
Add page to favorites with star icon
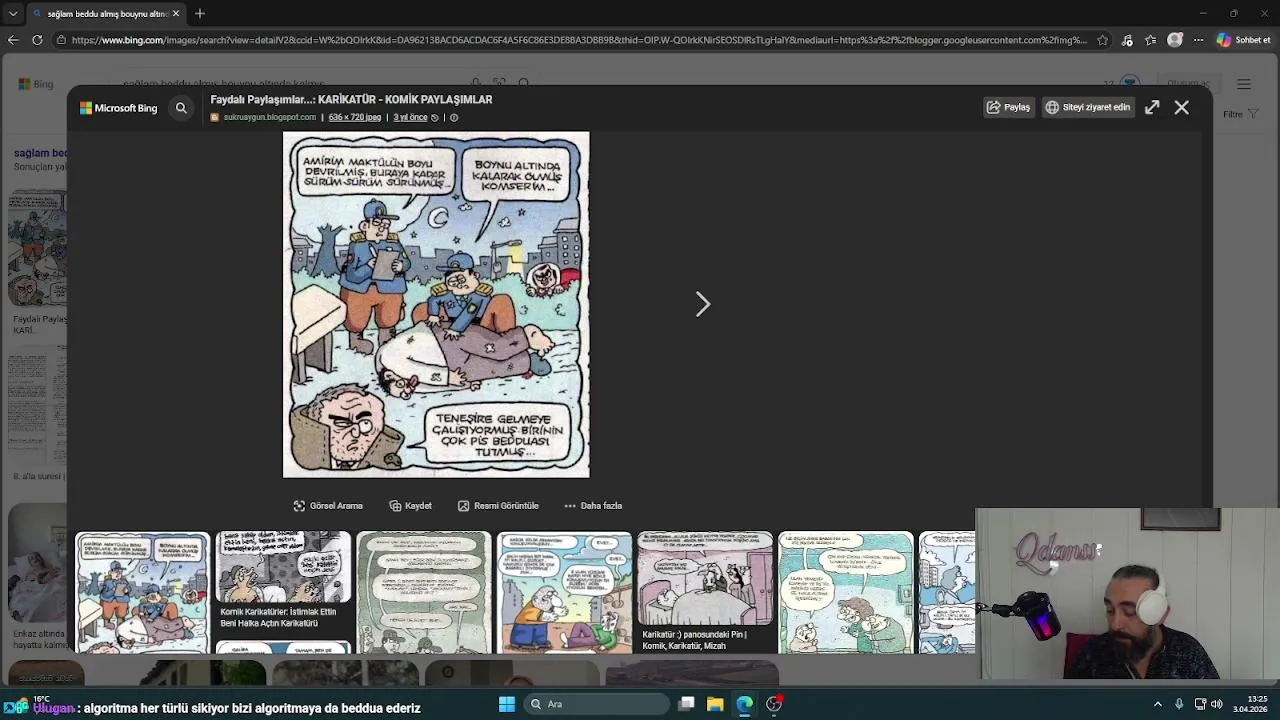pyautogui.click(x=1102, y=40)
